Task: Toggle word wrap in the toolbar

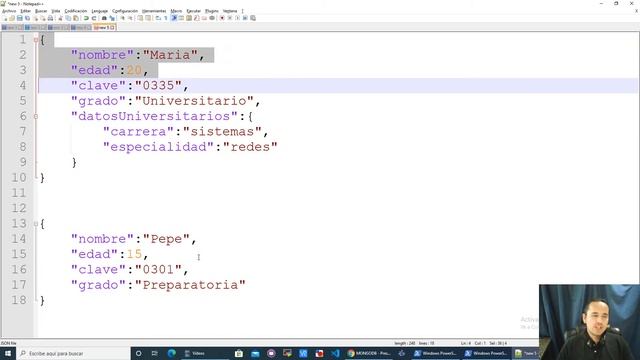Action: (158, 18)
